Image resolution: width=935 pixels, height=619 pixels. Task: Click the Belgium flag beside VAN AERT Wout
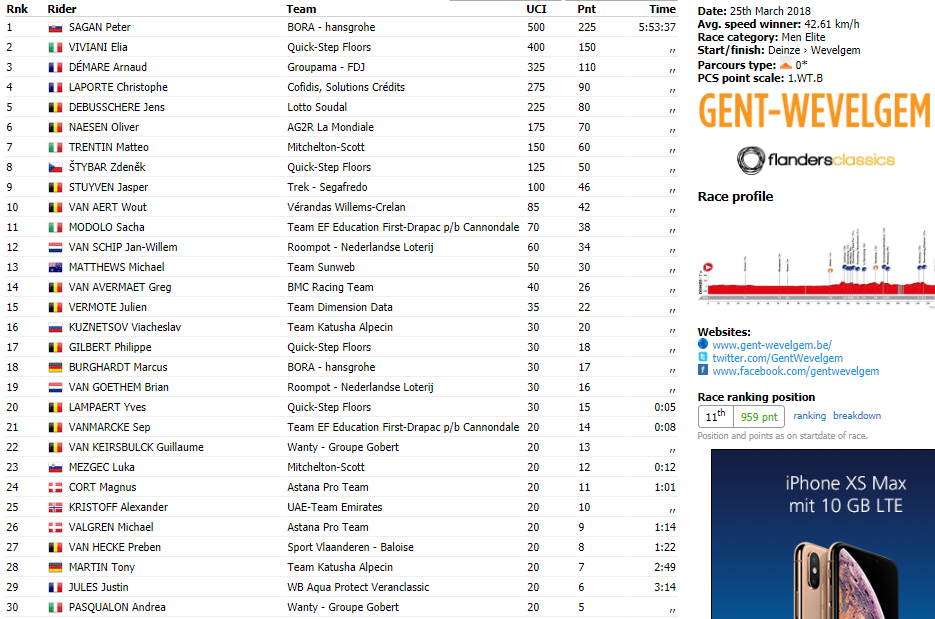pos(55,208)
